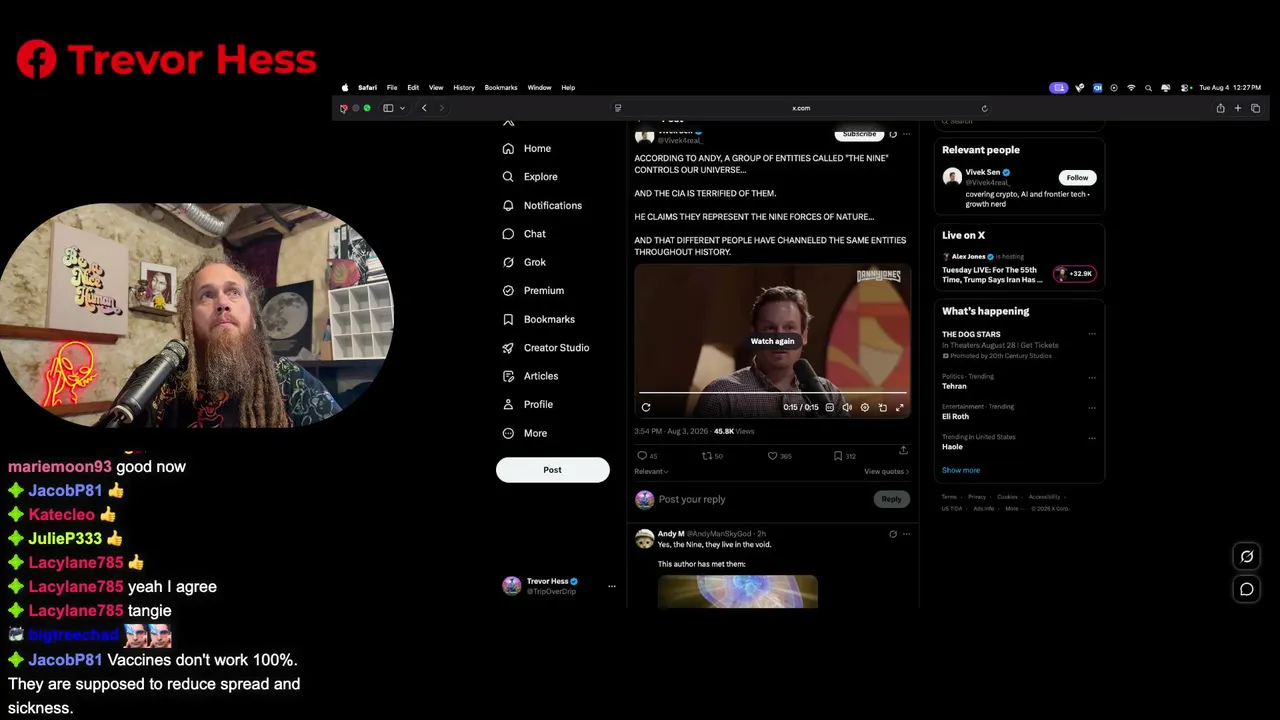Open macOS Control Center icon
The height and width of the screenshot is (720, 1280).
1184,88
